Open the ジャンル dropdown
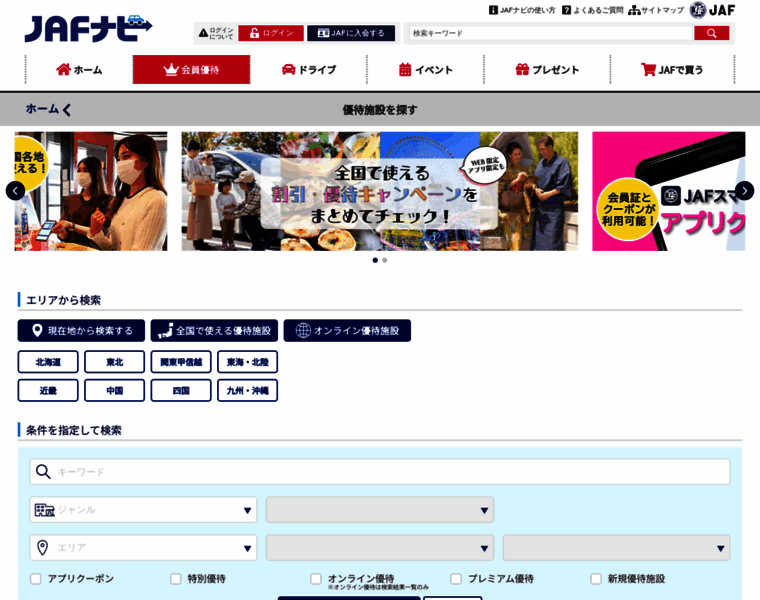The image size is (760, 600). tap(143, 510)
